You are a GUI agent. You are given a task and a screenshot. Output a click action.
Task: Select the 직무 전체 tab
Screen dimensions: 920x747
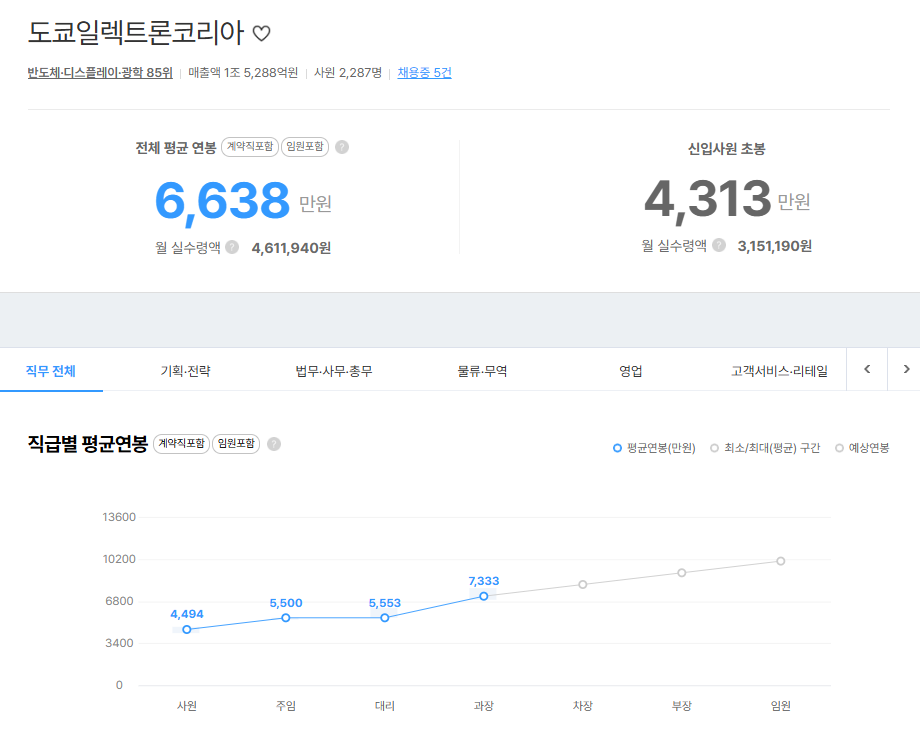[50, 371]
